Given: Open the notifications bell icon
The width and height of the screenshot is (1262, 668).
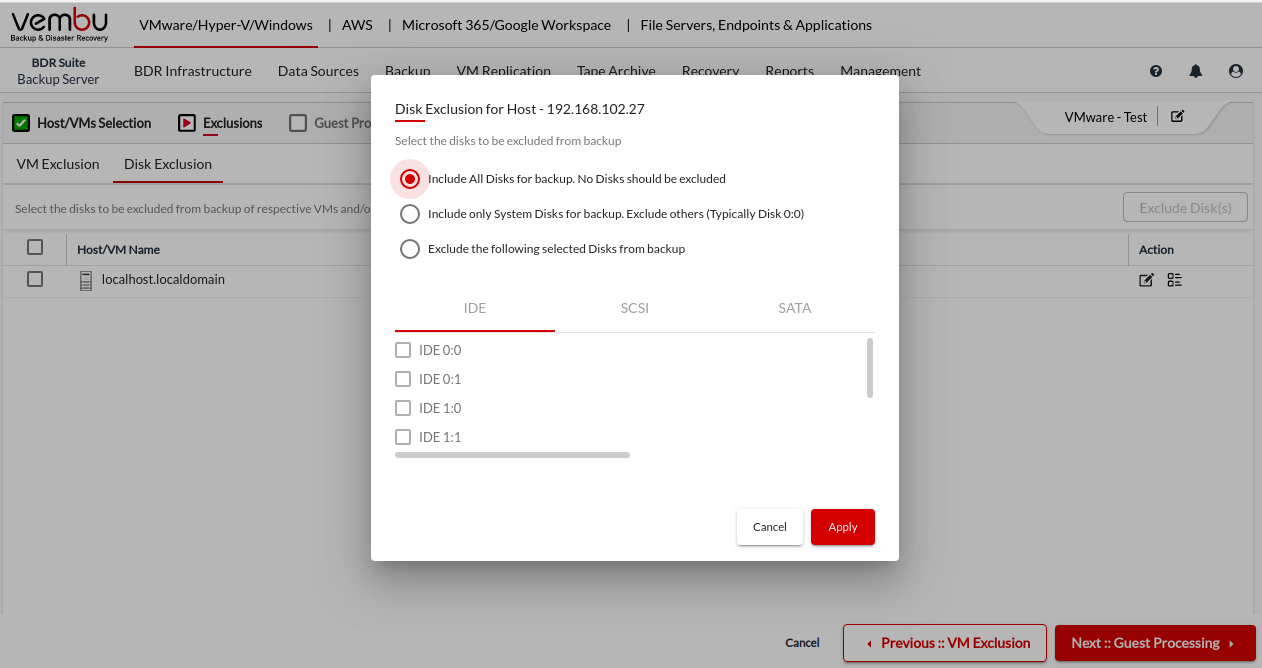Looking at the screenshot, I should [1196, 71].
